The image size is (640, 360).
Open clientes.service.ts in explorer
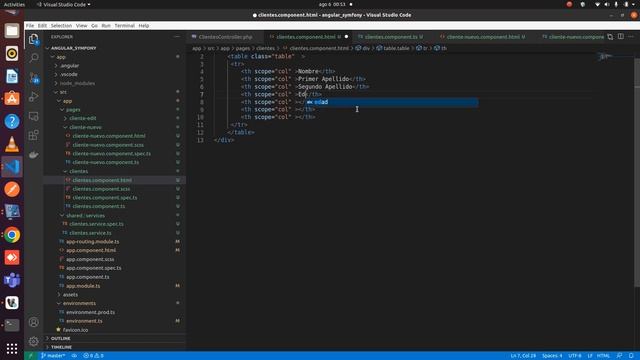pyautogui.click(x=90, y=233)
